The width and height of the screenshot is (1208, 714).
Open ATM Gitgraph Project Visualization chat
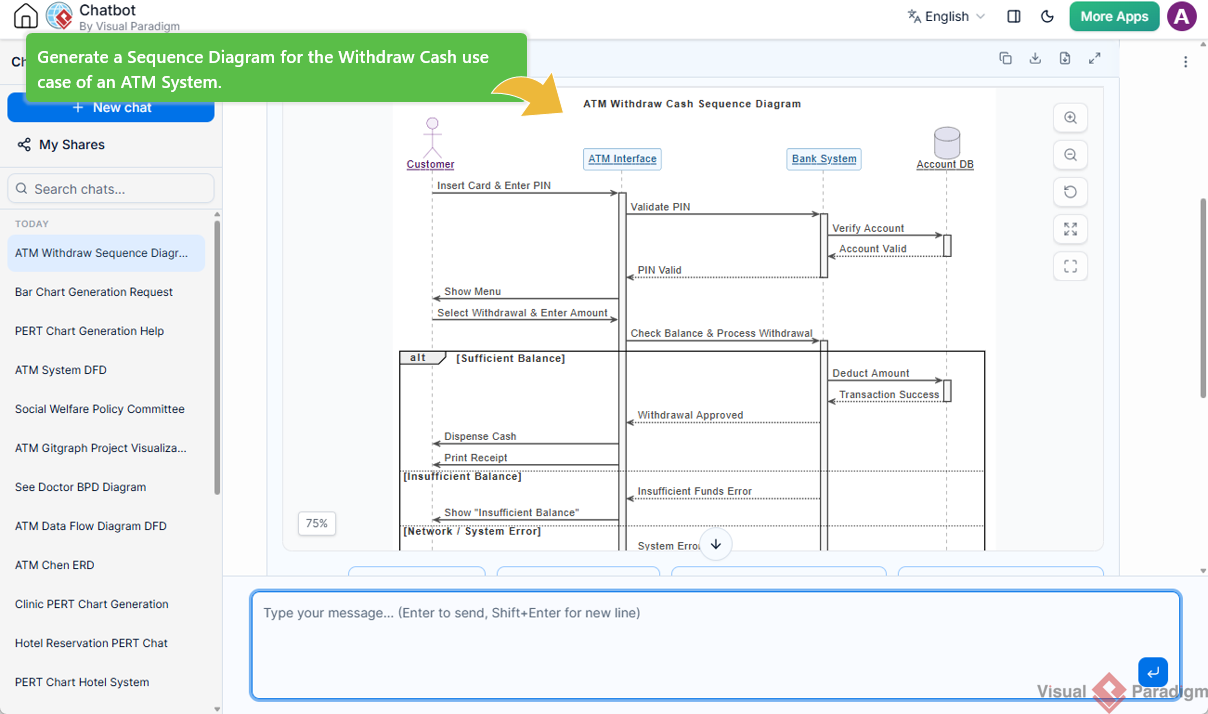(106, 448)
